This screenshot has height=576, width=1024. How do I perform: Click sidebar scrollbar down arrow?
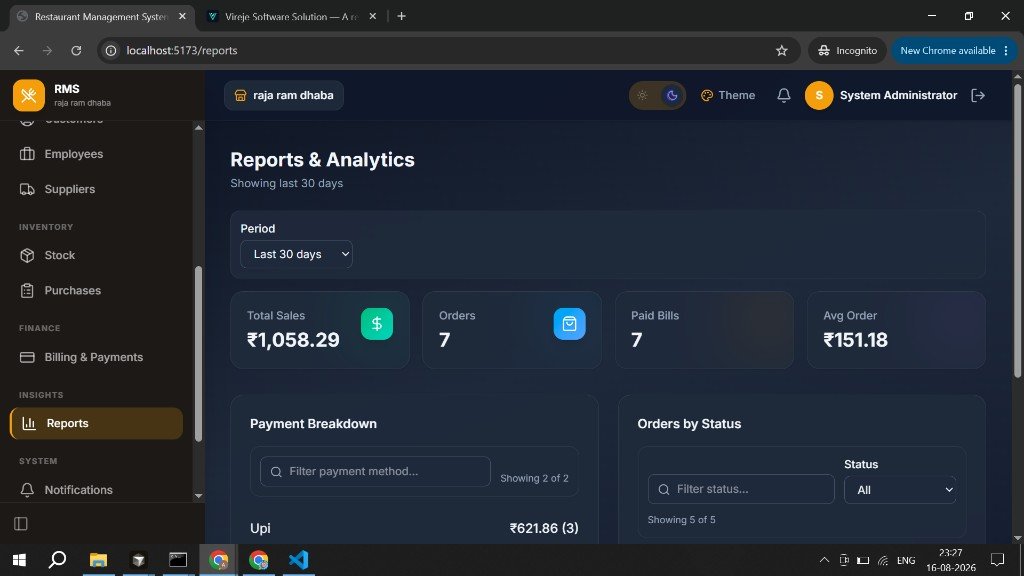pyautogui.click(x=199, y=496)
